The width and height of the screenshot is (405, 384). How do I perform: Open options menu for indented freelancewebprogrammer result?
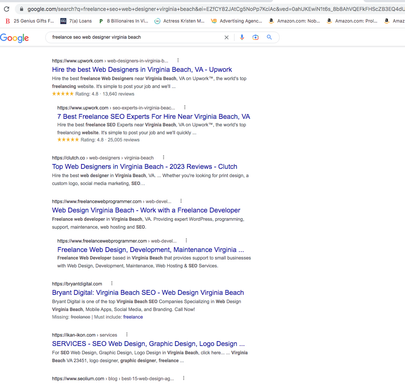tap(186, 240)
